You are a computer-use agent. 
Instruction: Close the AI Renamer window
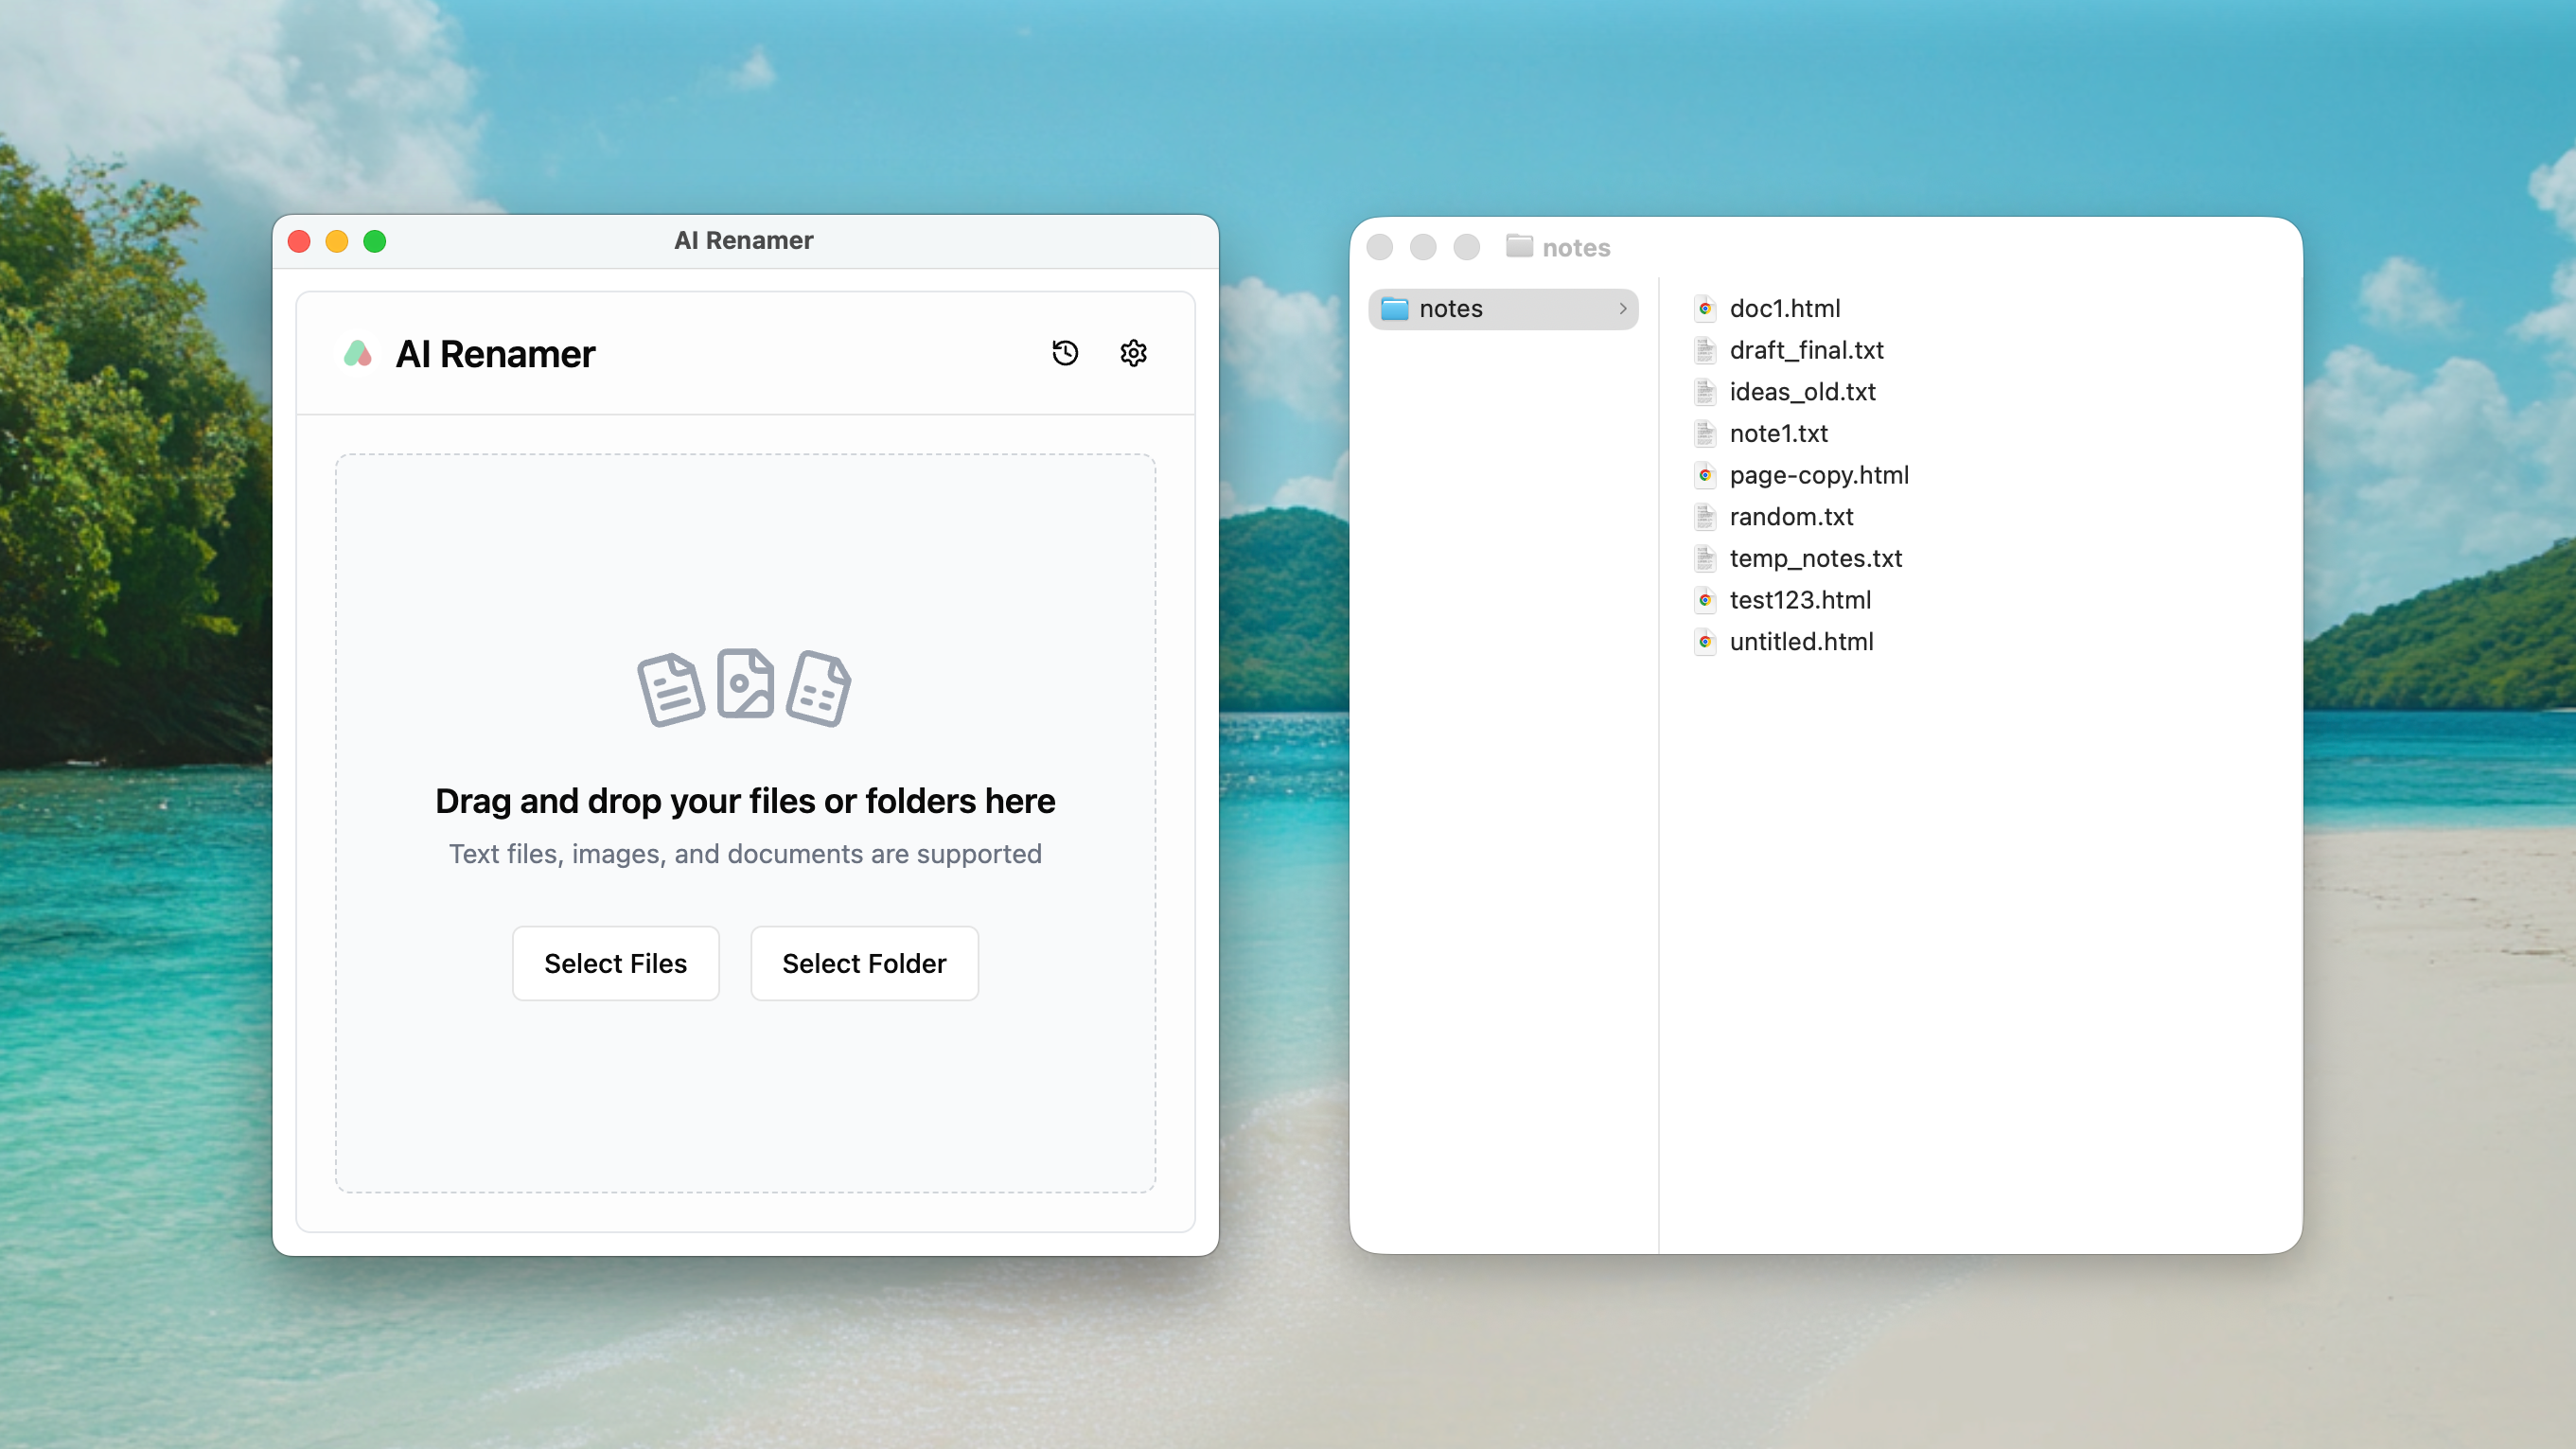tap(299, 241)
